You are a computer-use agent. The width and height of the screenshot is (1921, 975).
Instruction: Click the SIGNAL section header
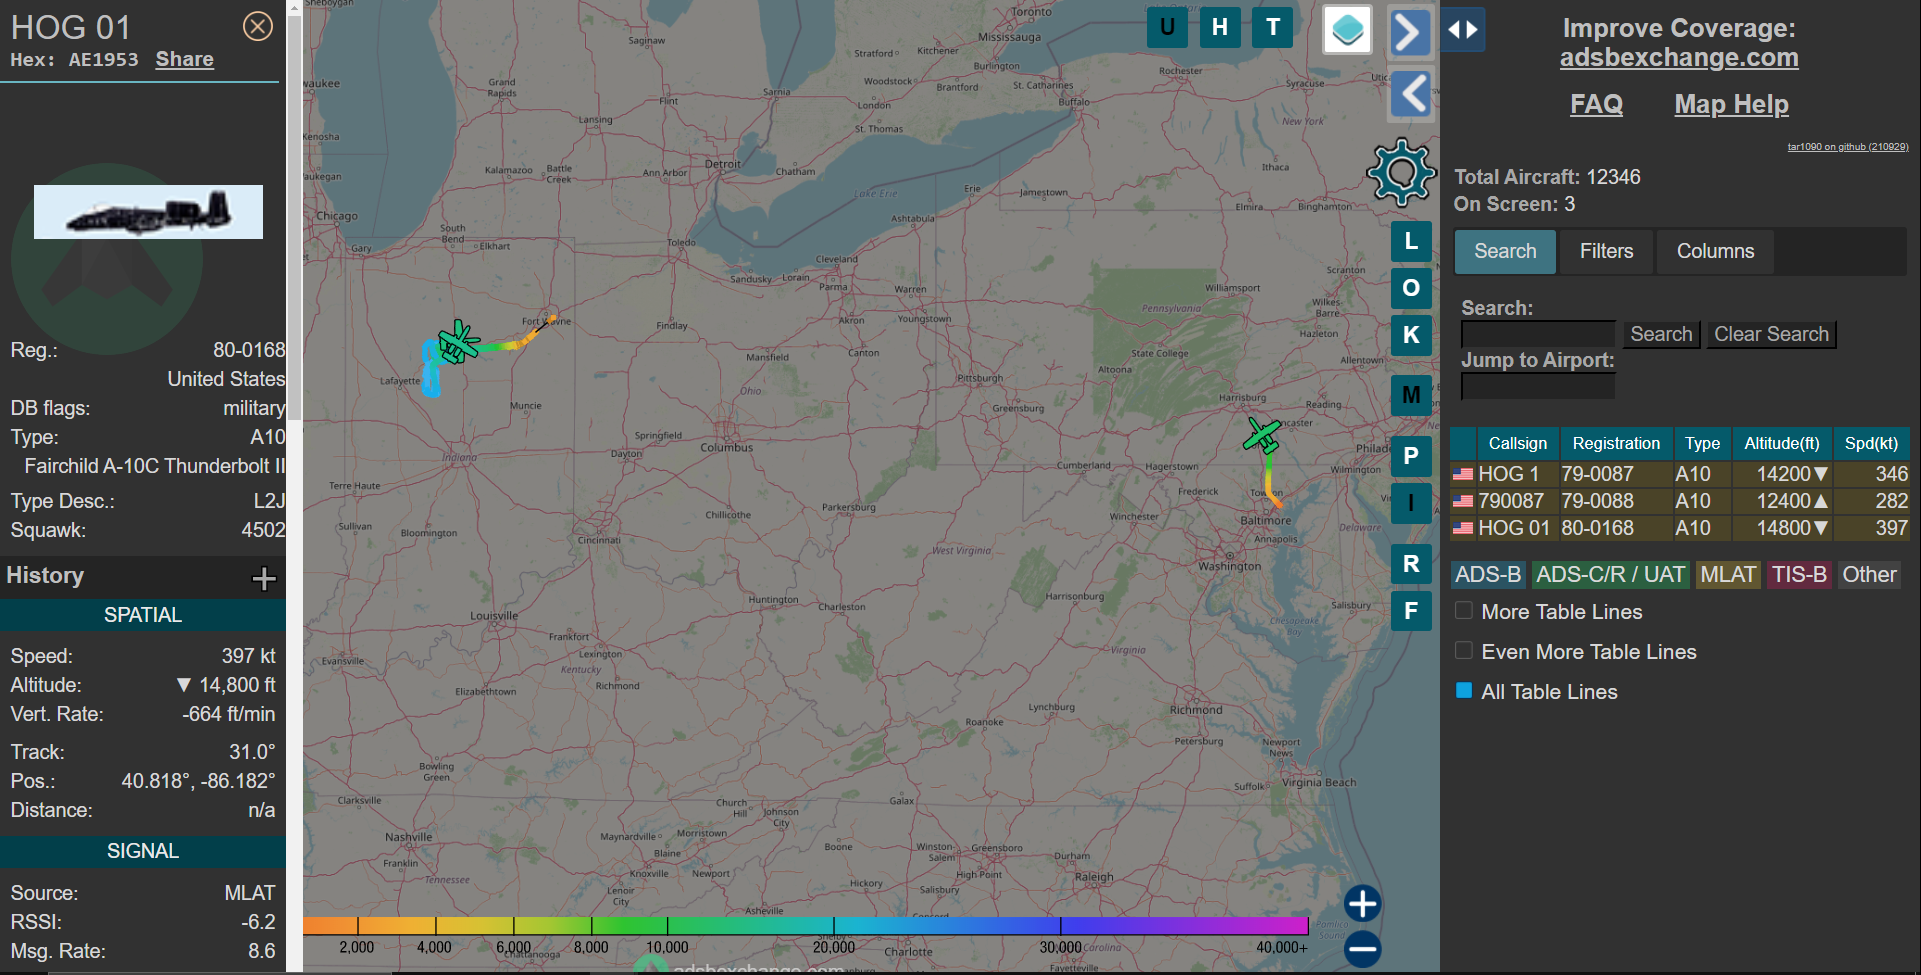(143, 851)
